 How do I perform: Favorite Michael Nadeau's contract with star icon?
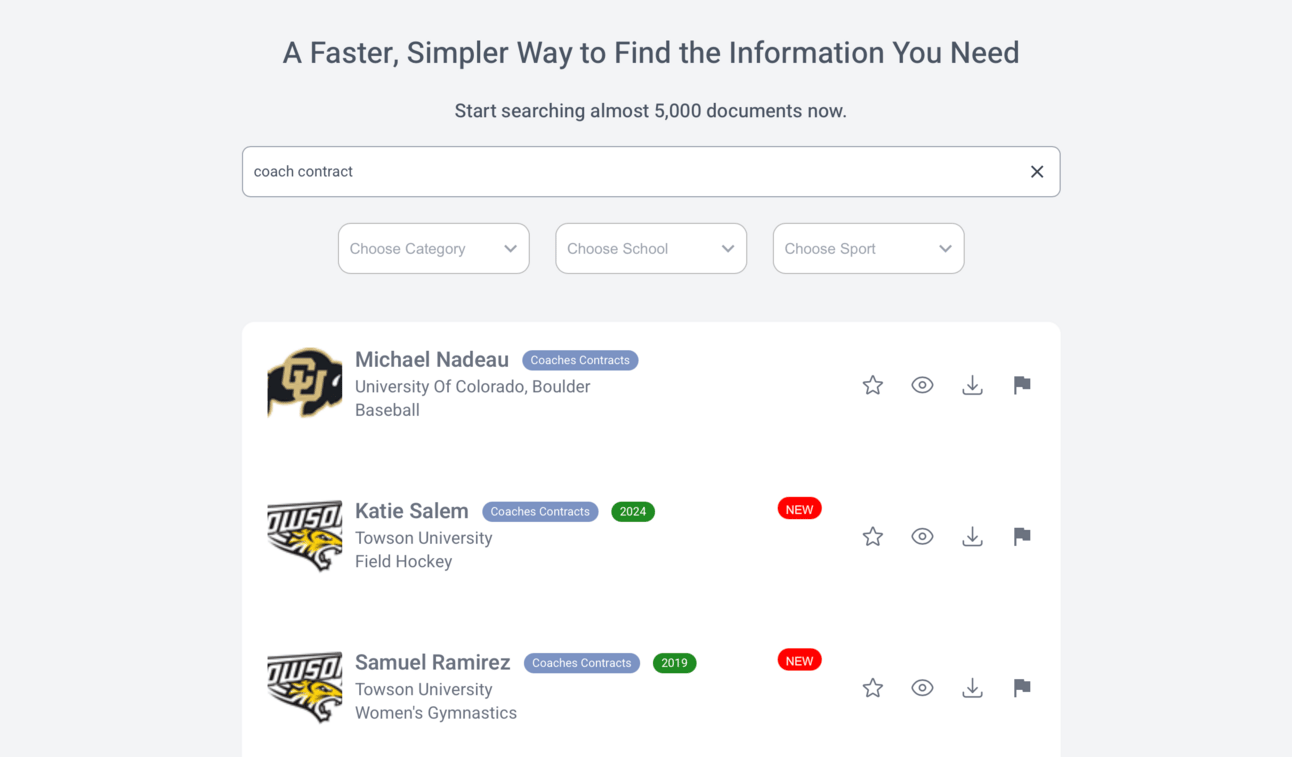coord(873,385)
